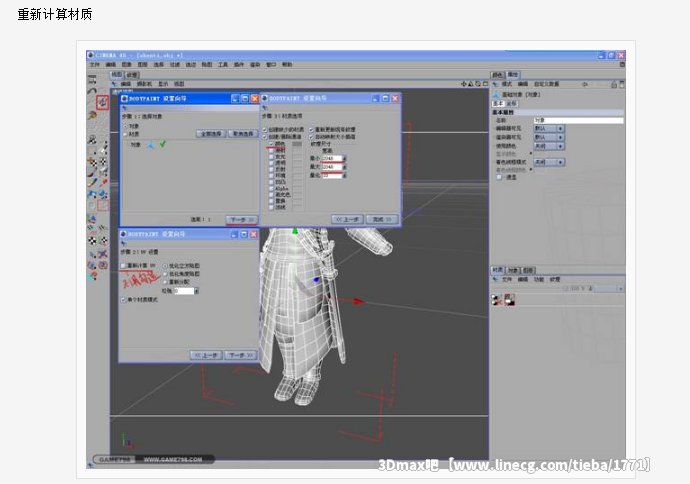This screenshot has width=690, height=484.
Task: Click the object icon in wizard object list
Action: (150, 145)
